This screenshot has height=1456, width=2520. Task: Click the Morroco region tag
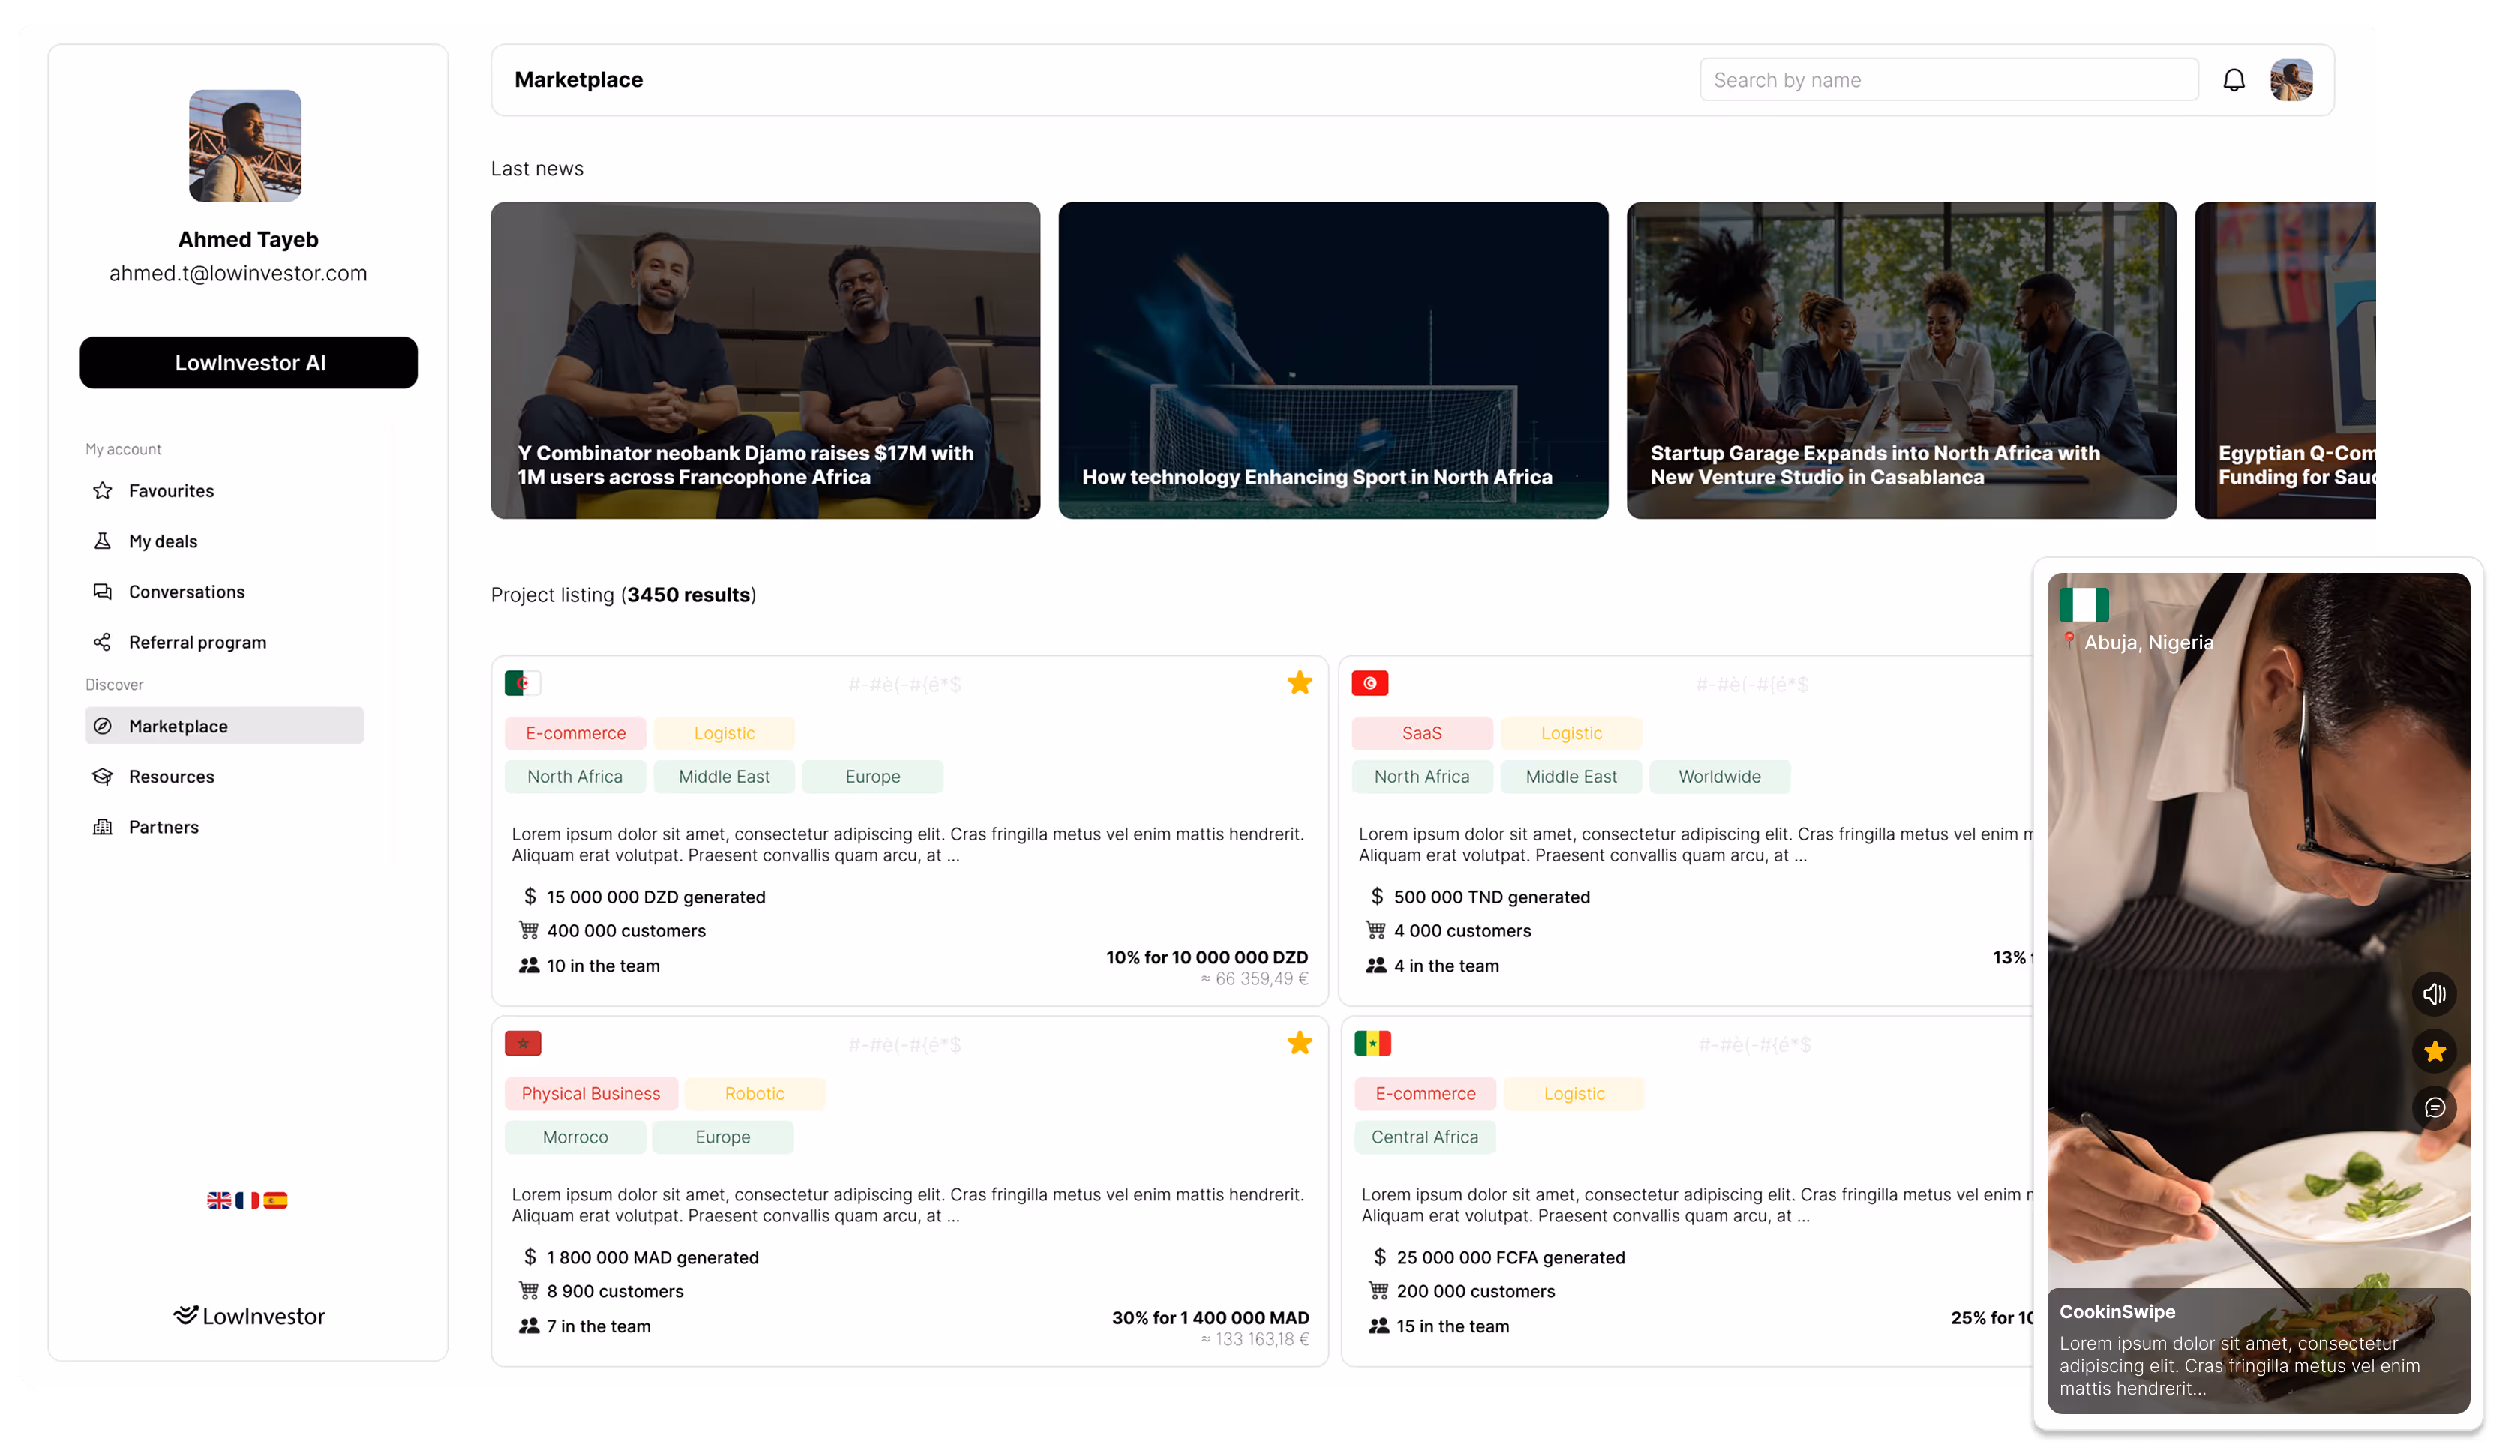coord(575,1137)
